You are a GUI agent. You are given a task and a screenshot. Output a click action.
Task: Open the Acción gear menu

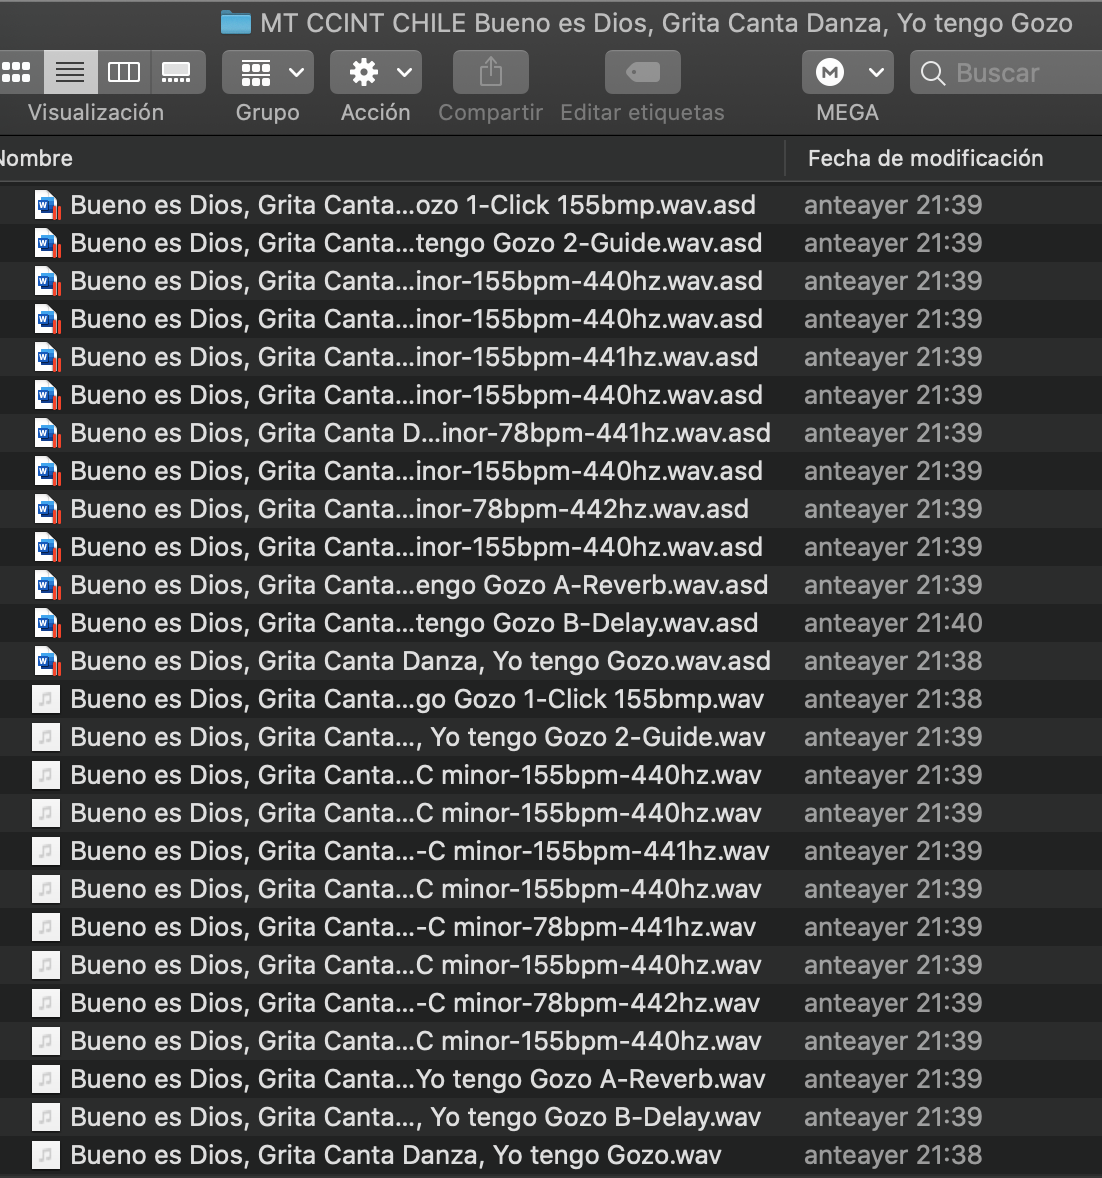[x=376, y=72]
